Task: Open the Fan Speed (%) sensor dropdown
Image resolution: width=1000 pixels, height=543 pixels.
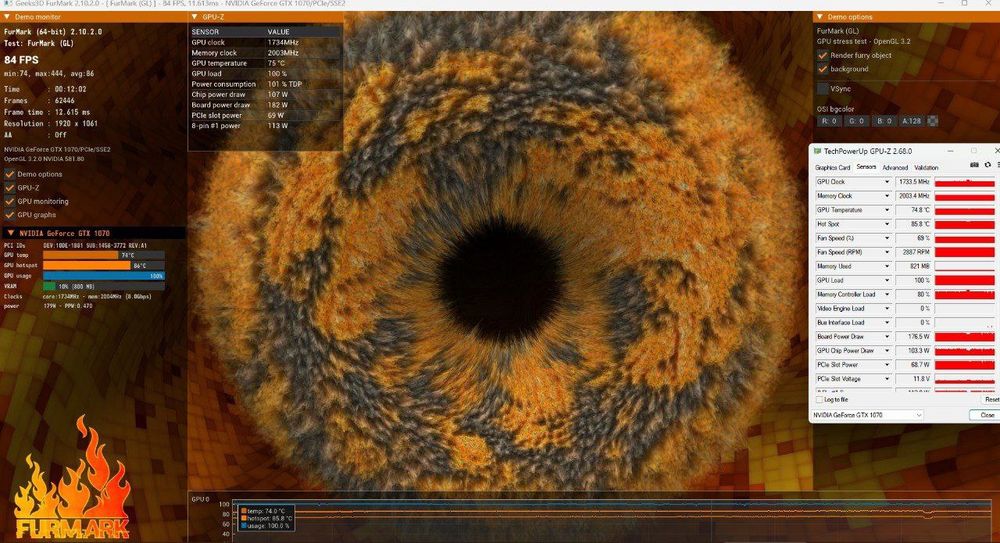Action: tap(886, 238)
